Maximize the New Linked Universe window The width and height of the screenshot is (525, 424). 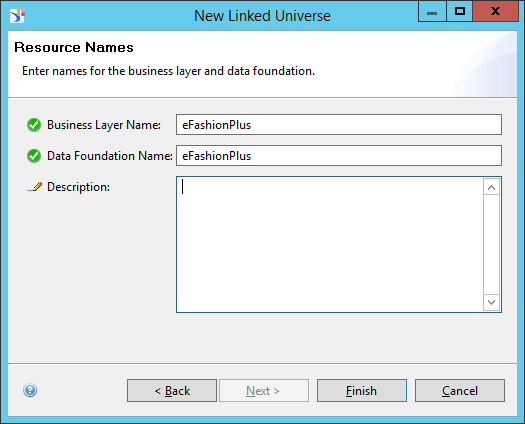(x=460, y=11)
